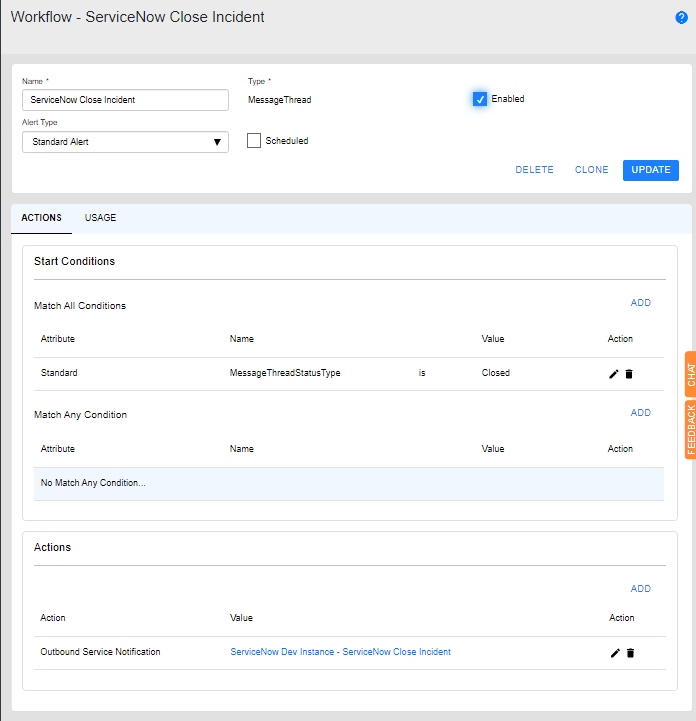This screenshot has width=696, height=721.
Task: Delete the Outbound Service Notification action
Action: click(630, 653)
